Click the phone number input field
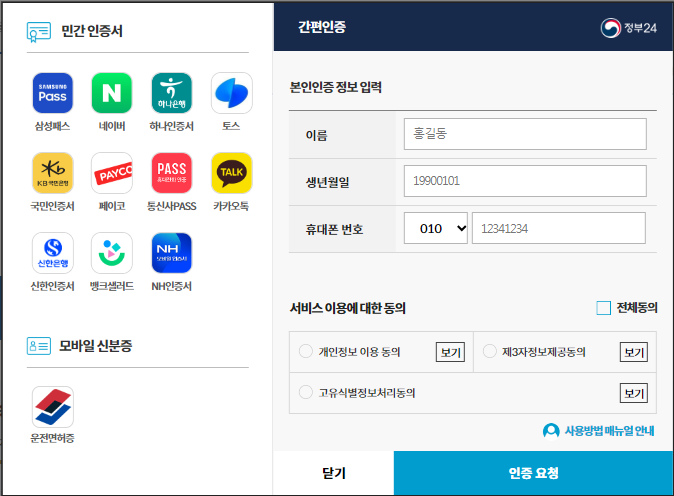Screen dimensions: 674x496 559,228
